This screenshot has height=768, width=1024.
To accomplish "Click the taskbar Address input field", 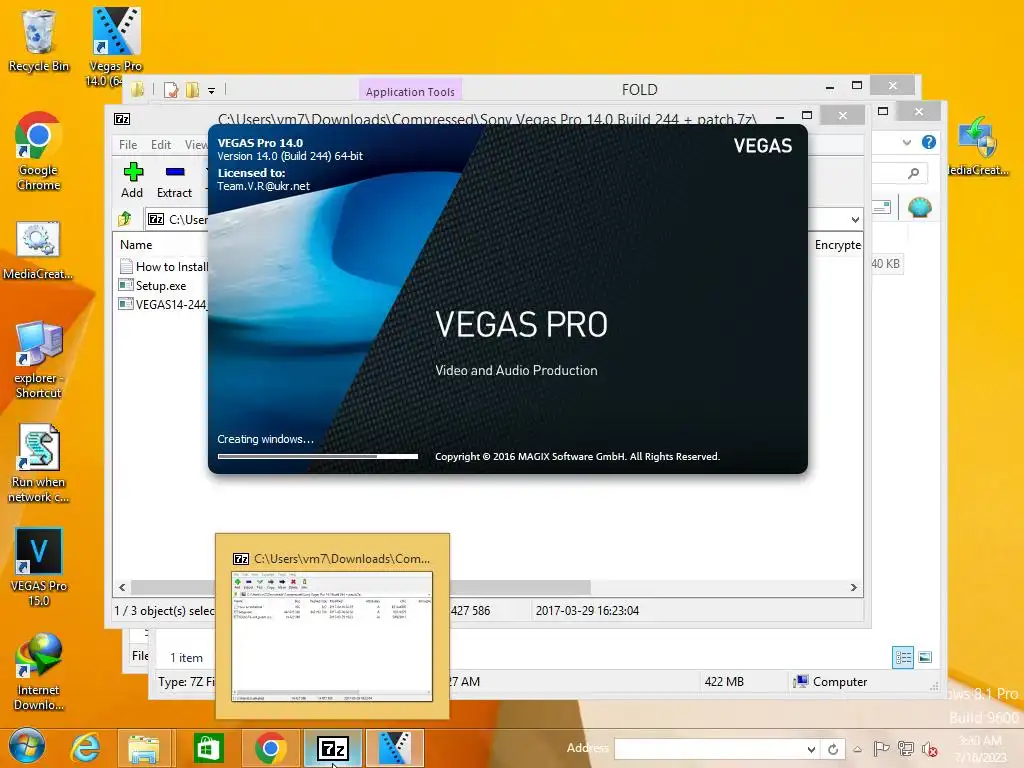I will pos(709,749).
